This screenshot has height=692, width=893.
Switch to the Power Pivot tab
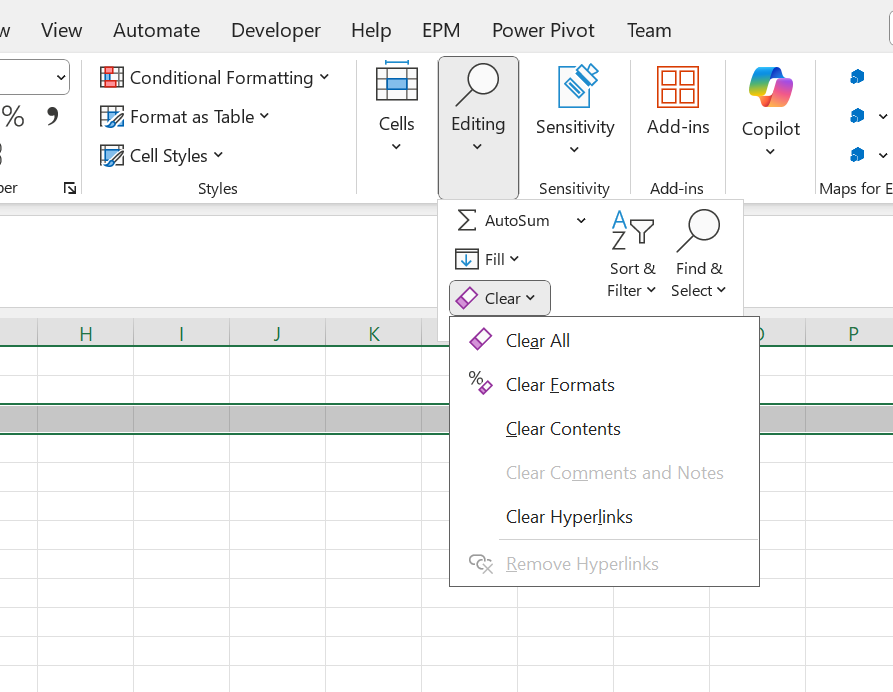point(544,30)
